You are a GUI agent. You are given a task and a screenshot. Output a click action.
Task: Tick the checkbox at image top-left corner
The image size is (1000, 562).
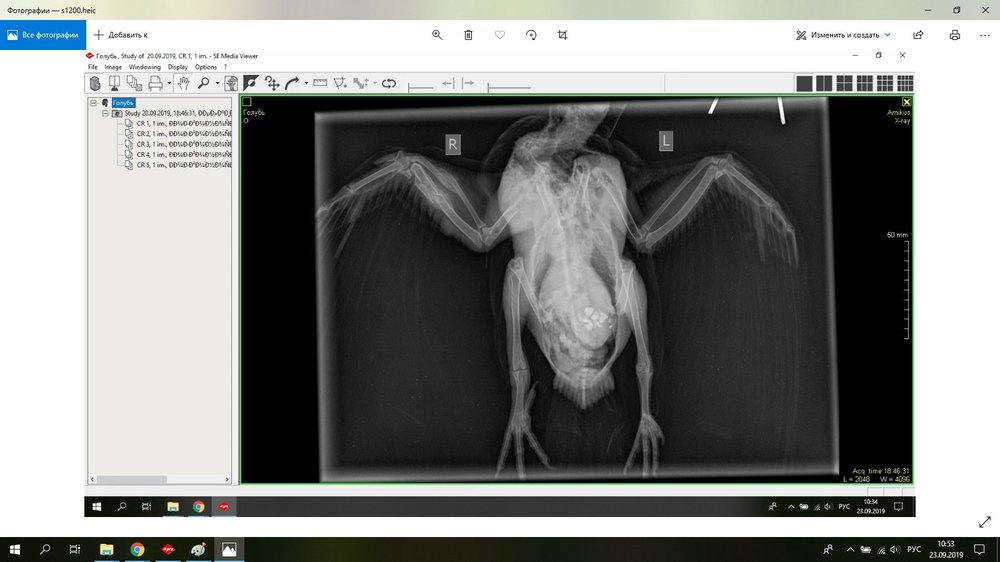[x=246, y=102]
